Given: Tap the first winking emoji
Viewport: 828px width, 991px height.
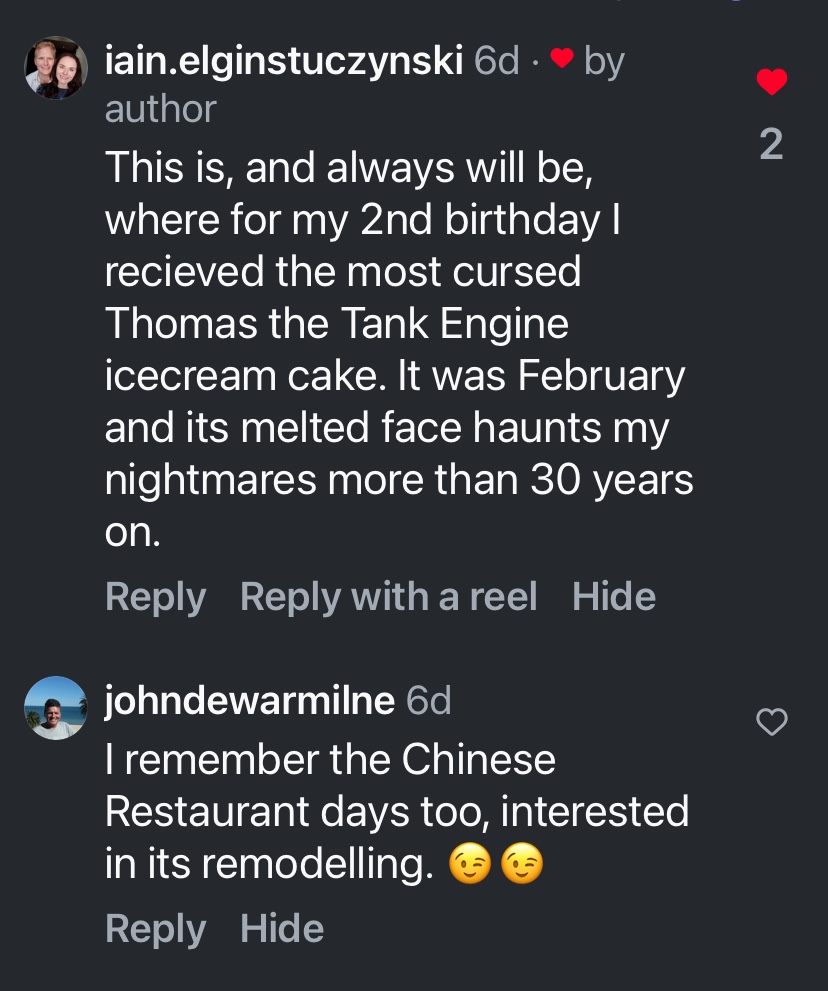Looking at the screenshot, I should tap(471, 865).
